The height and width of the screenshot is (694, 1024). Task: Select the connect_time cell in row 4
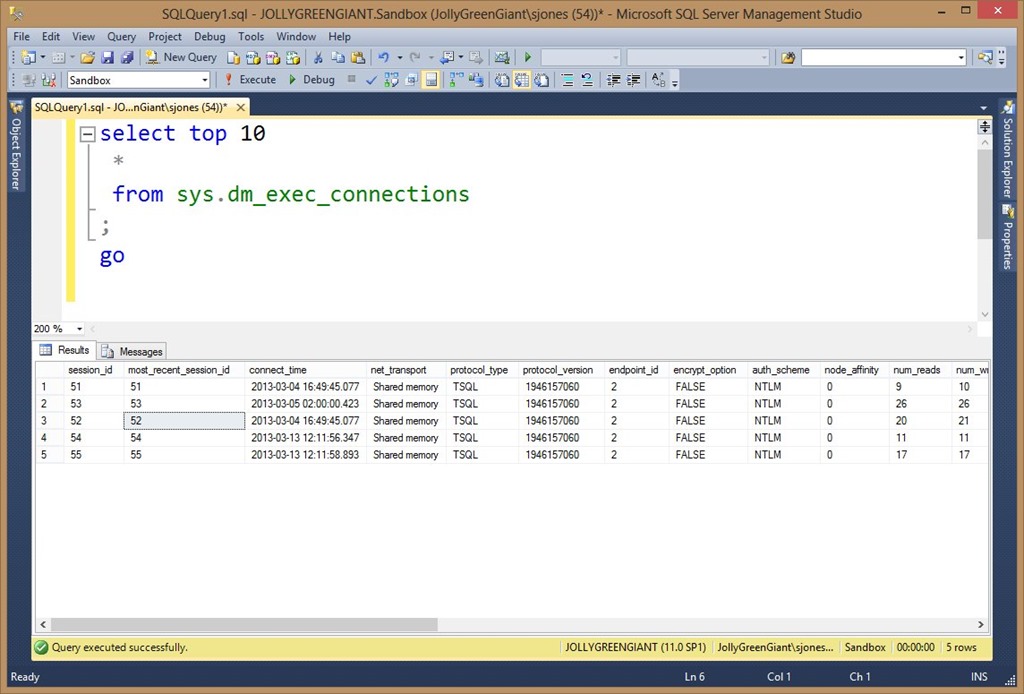coord(304,438)
